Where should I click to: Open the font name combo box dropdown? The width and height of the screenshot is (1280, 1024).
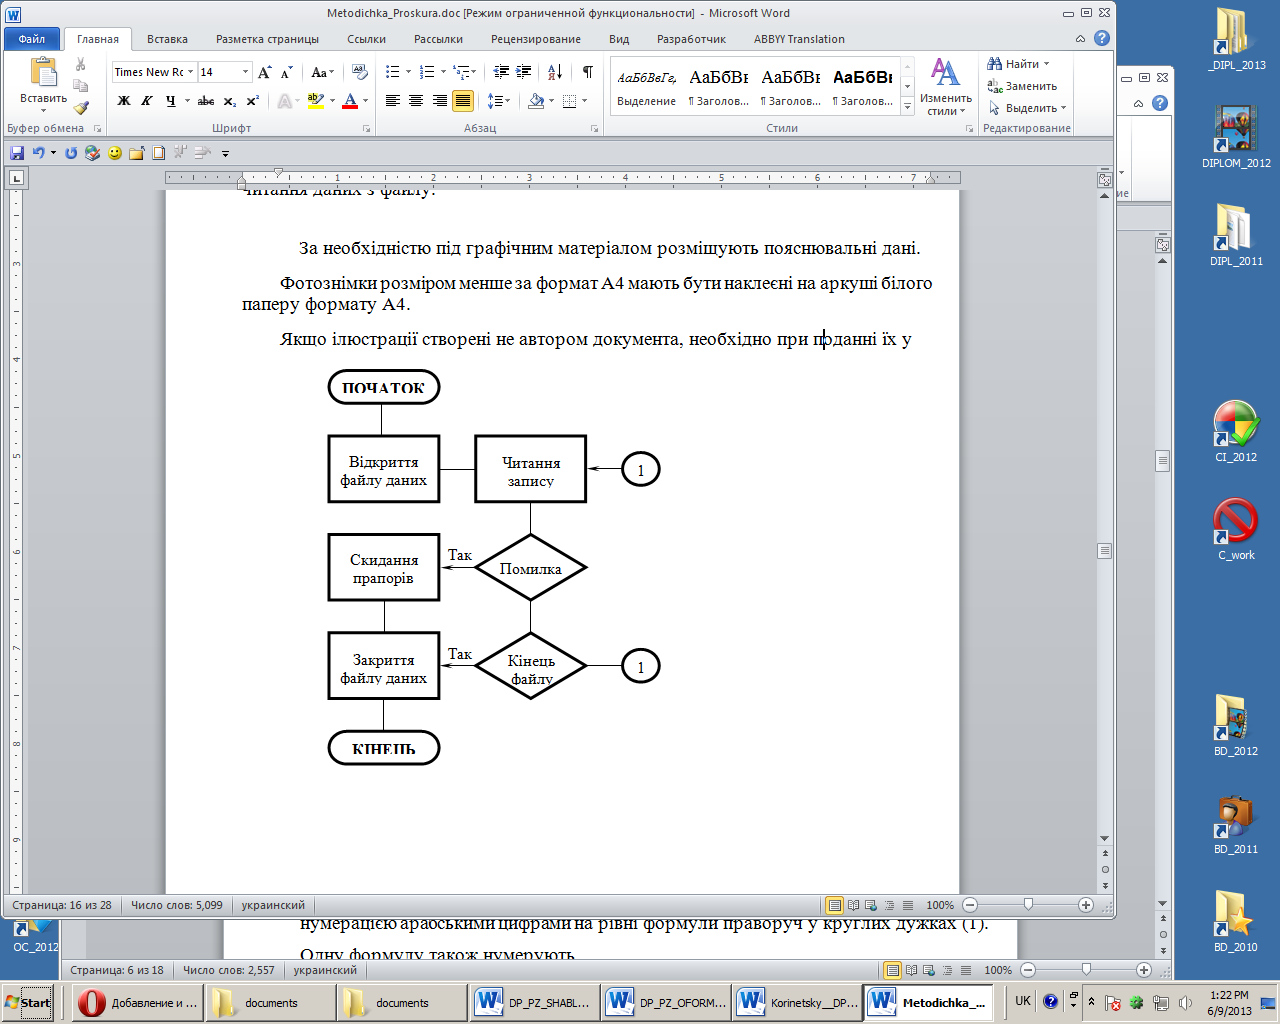click(190, 72)
